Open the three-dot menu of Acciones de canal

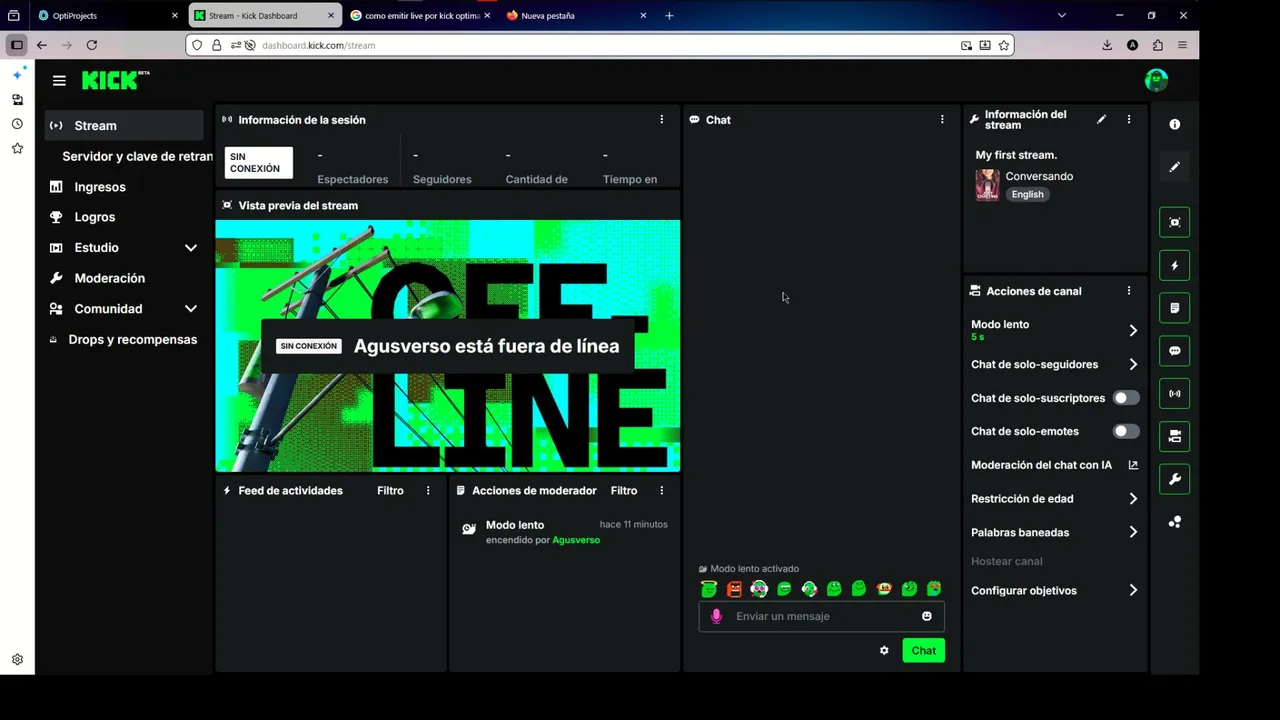(x=1129, y=291)
